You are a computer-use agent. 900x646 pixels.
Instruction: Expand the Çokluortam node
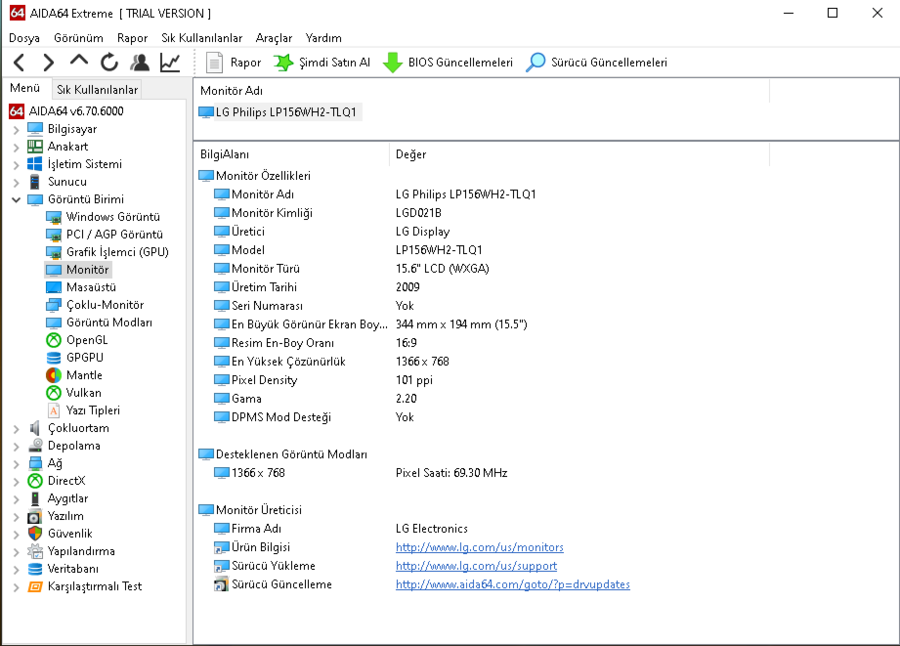click(x=16, y=428)
